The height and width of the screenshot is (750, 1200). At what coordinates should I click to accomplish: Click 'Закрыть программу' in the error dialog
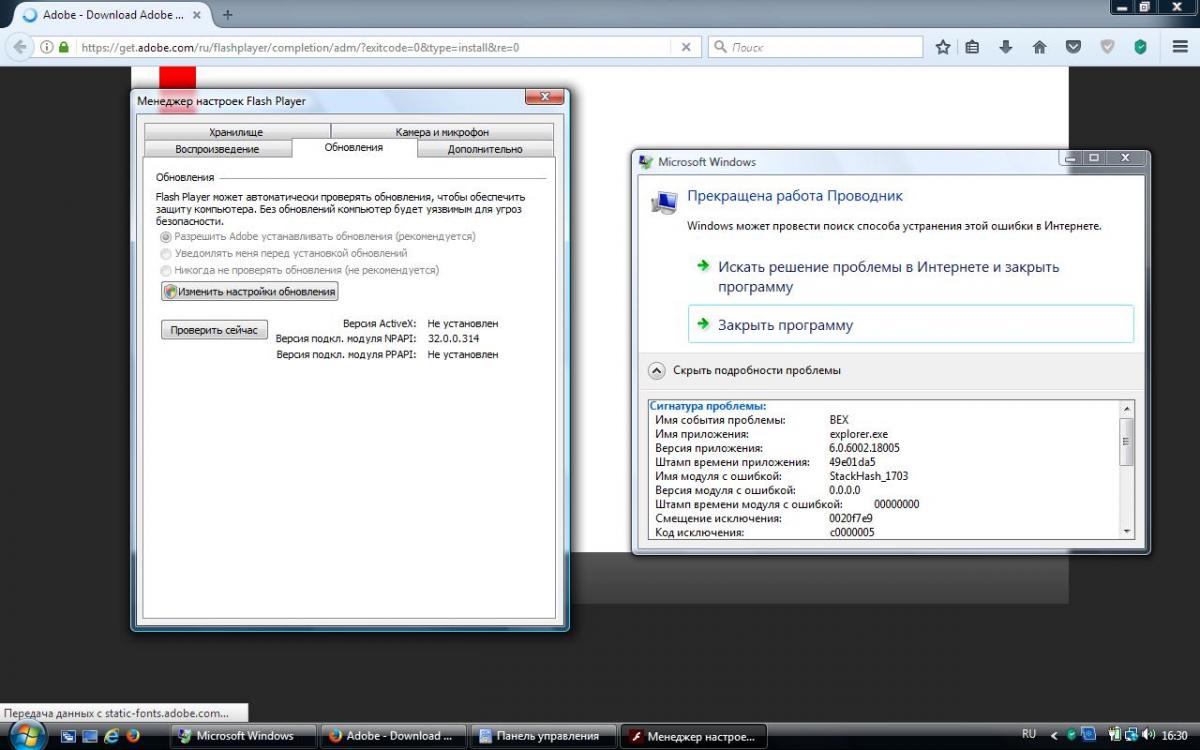(x=785, y=325)
